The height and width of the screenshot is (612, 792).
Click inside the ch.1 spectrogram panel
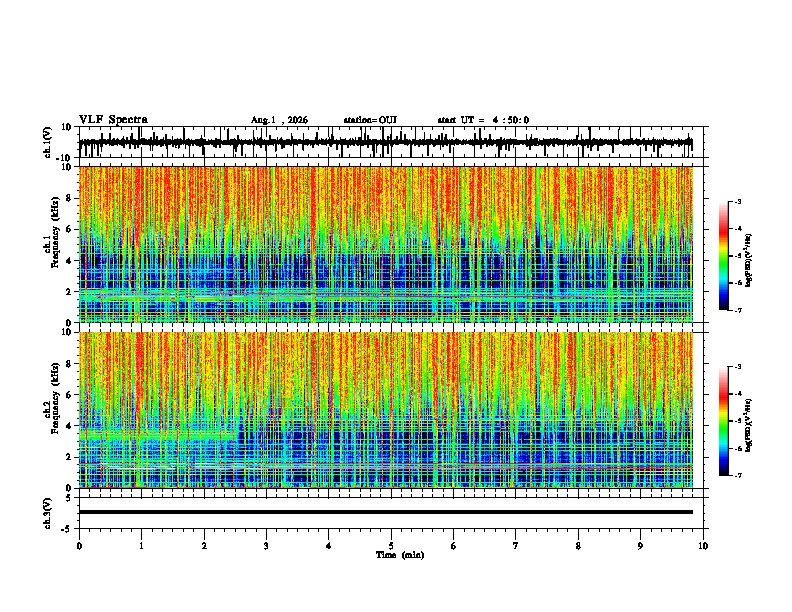point(386,244)
